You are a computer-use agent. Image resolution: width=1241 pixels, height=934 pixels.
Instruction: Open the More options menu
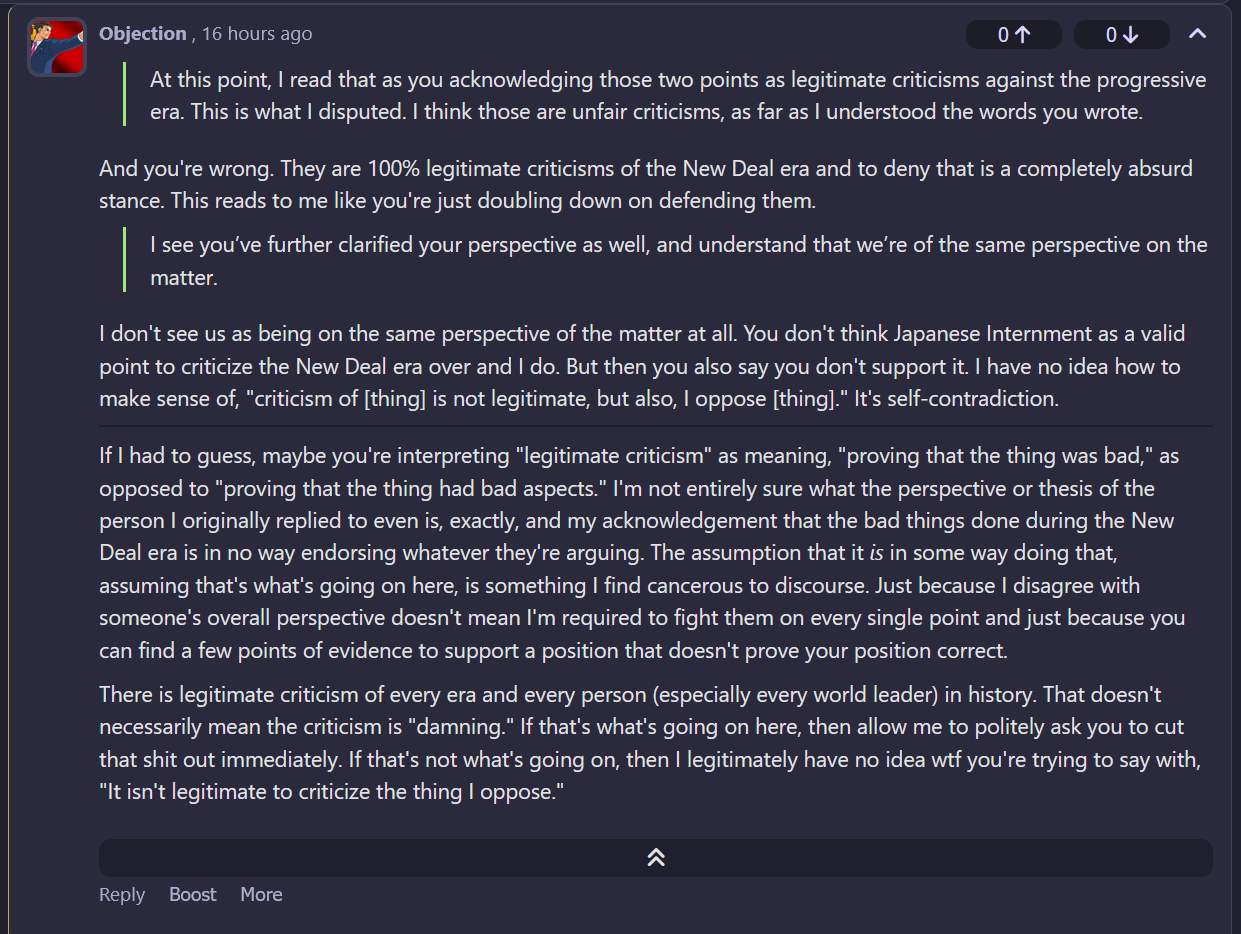261,894
